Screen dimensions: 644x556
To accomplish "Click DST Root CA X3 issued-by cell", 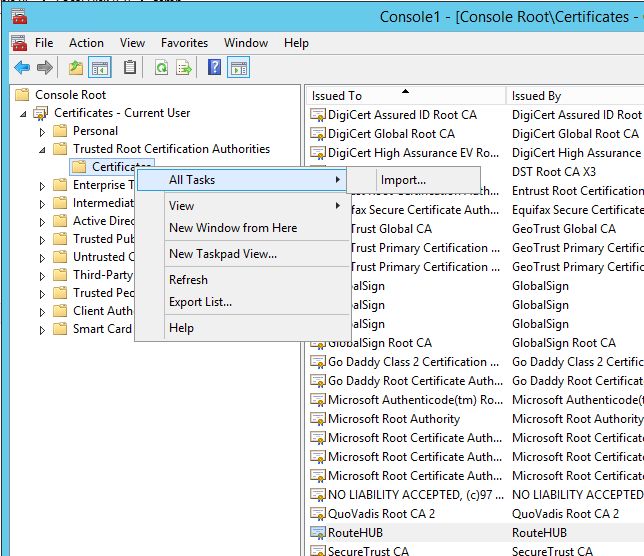I will tap(553, 172).
